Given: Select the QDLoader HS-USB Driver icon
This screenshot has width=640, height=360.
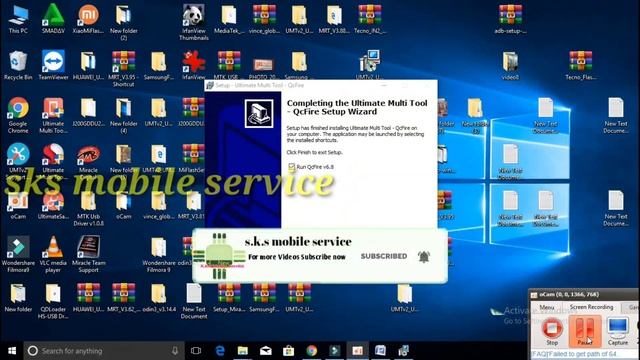Looking at the screenshot, I should click(x=53, y=301).
